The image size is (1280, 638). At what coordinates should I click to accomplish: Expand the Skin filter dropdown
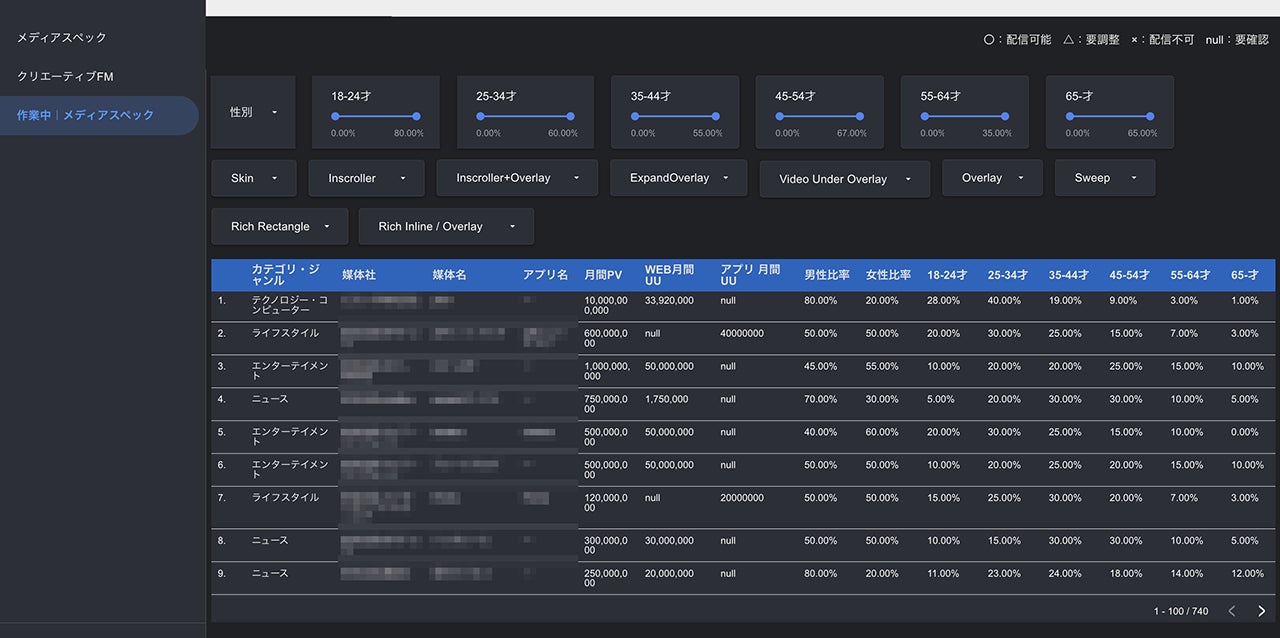253,178
